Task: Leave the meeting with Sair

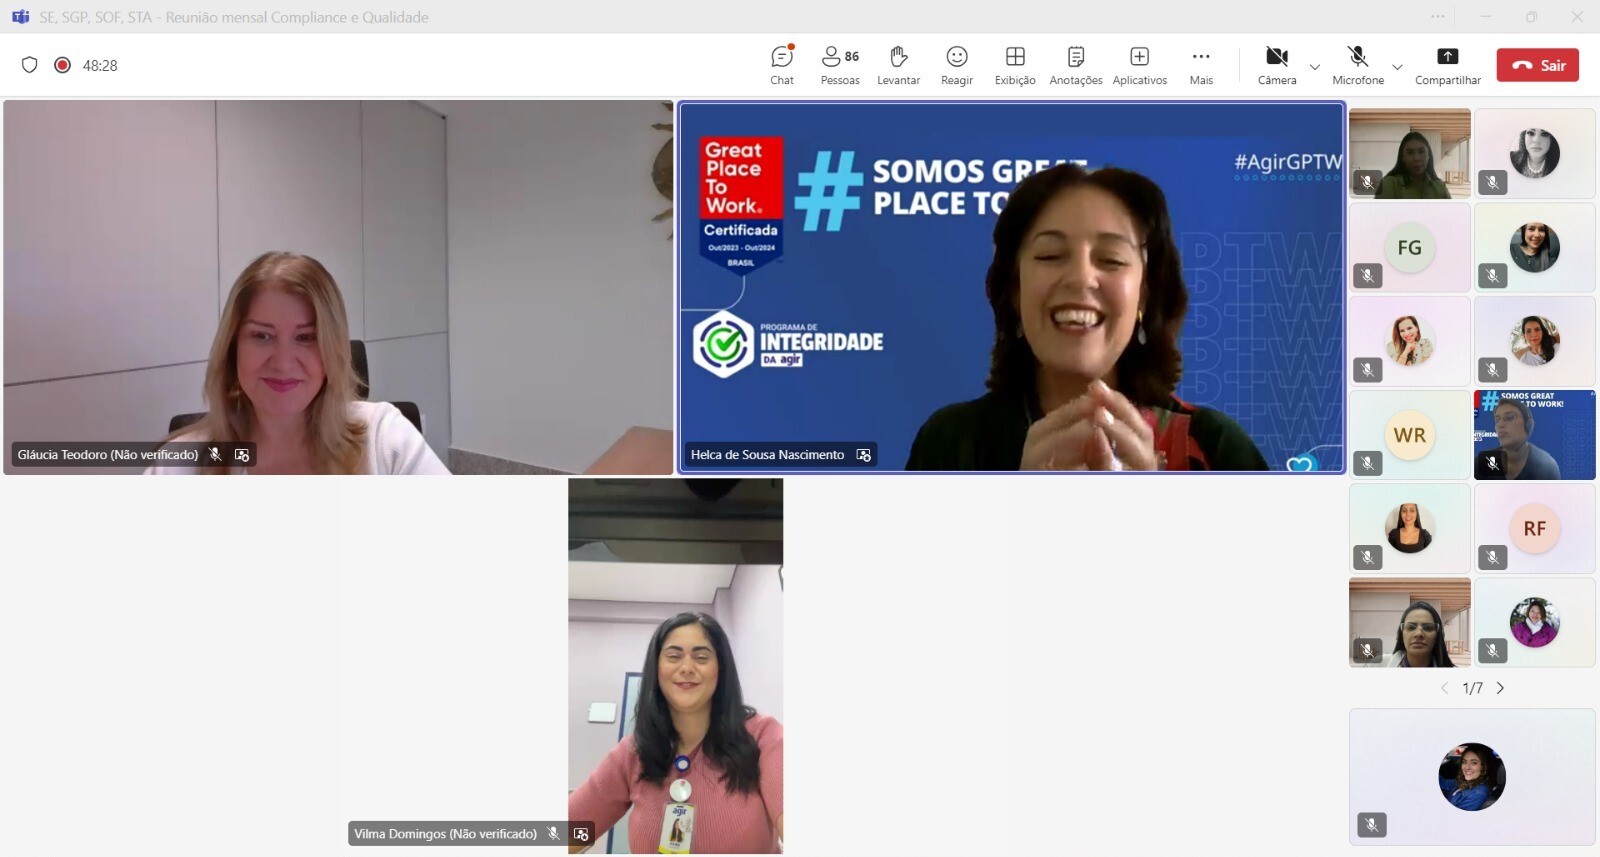Action: click(1538, 65)
